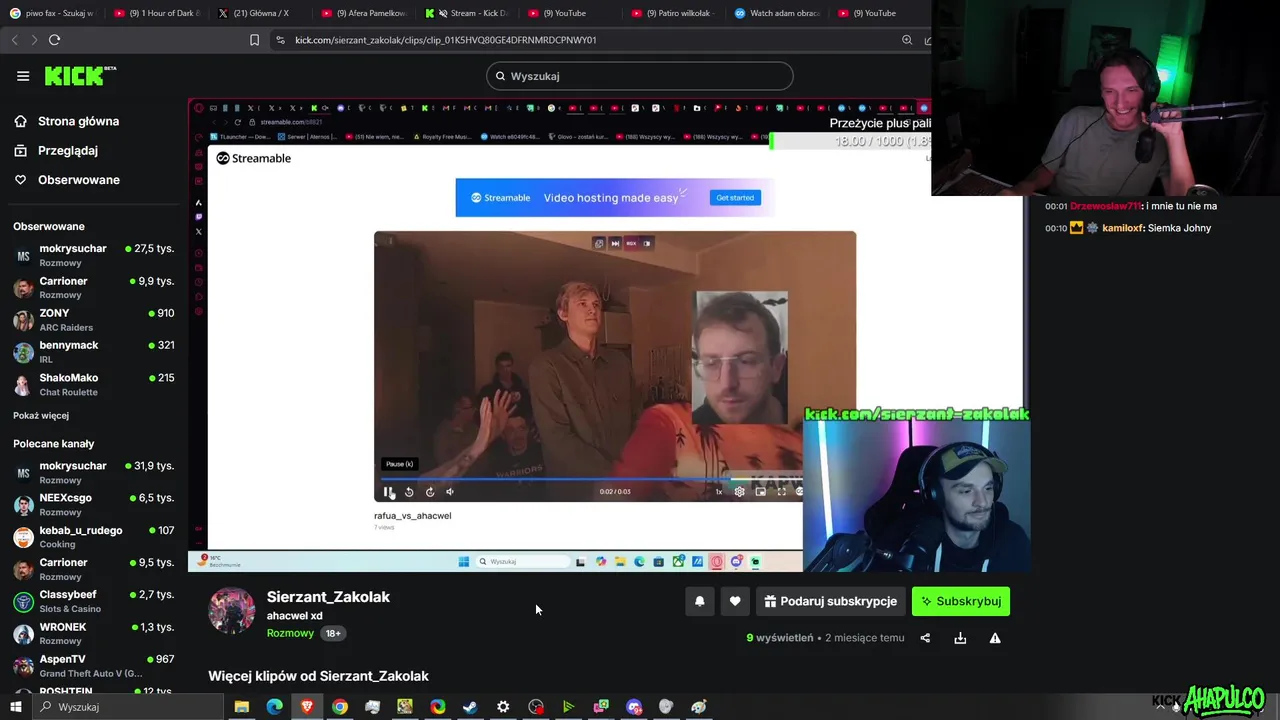Click the browser address bar URL
This screenshot has height=720, width=1280.
(x=446, y=40)
